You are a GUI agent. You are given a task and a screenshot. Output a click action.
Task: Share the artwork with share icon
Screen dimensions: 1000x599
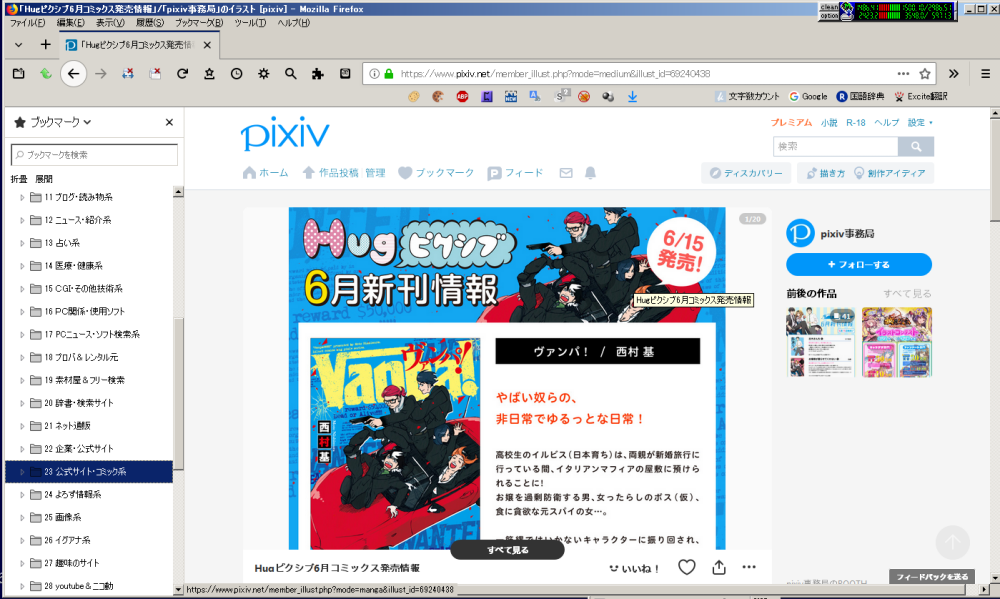pyautogui.click(x=719, y=567)
